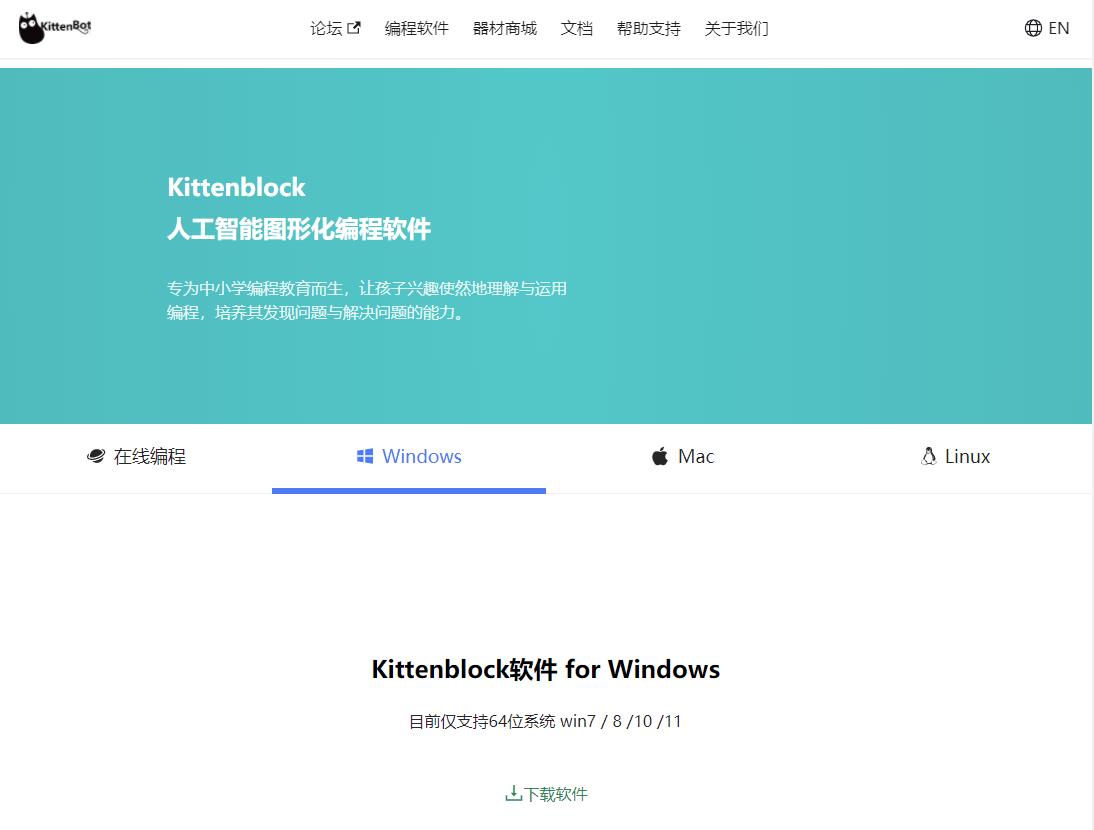
Task: Open the 论坛 forum link
Action: pos(335,29)
